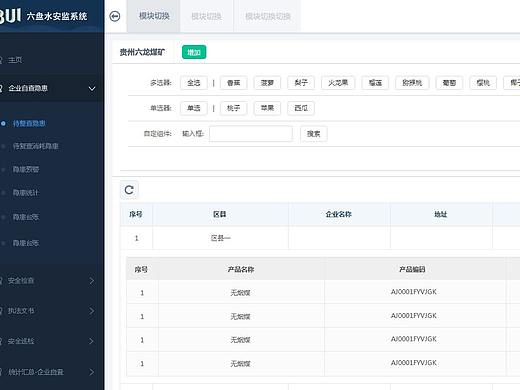Screen dimensions: 520x390
Task: Click the 区县 column header
Action: click(220, 214)
